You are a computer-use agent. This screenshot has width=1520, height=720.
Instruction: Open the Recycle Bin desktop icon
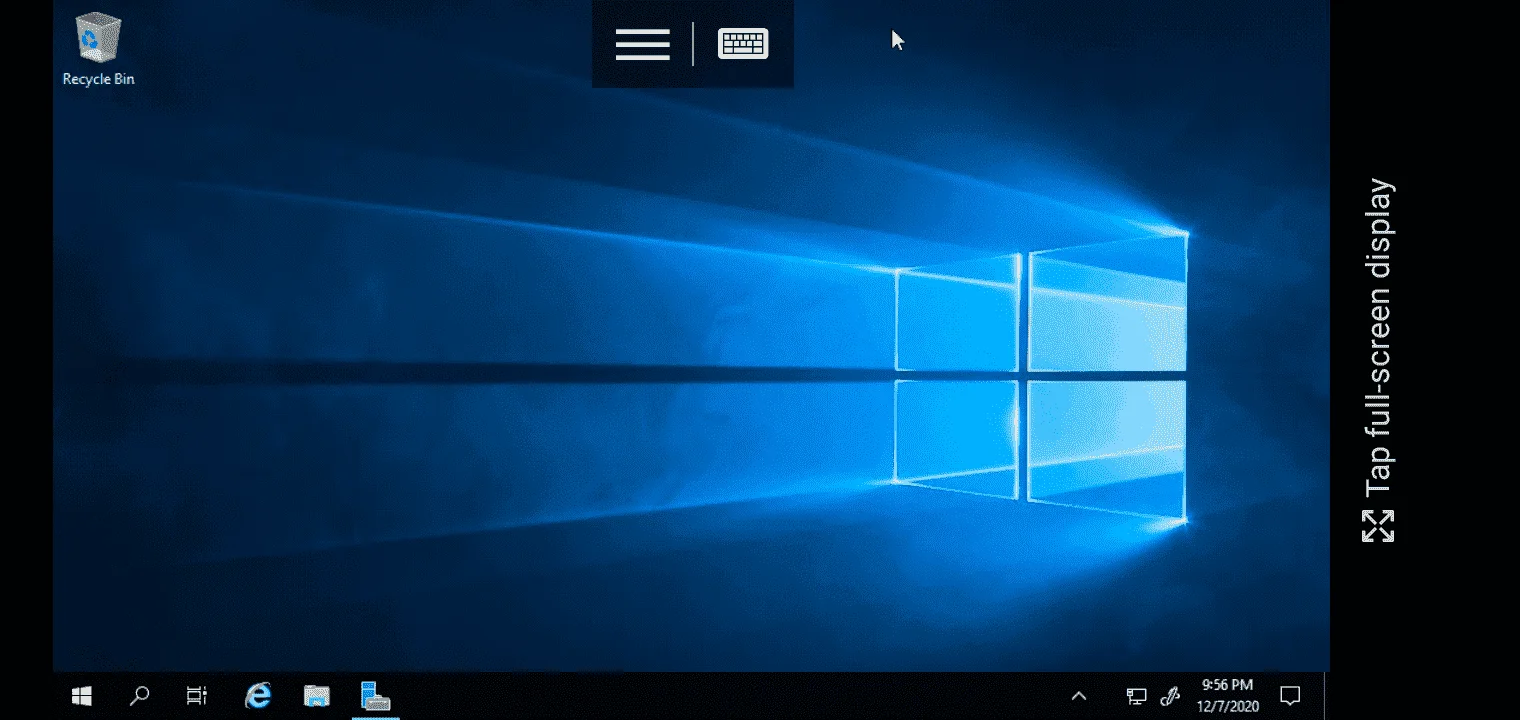pos(98,49)
